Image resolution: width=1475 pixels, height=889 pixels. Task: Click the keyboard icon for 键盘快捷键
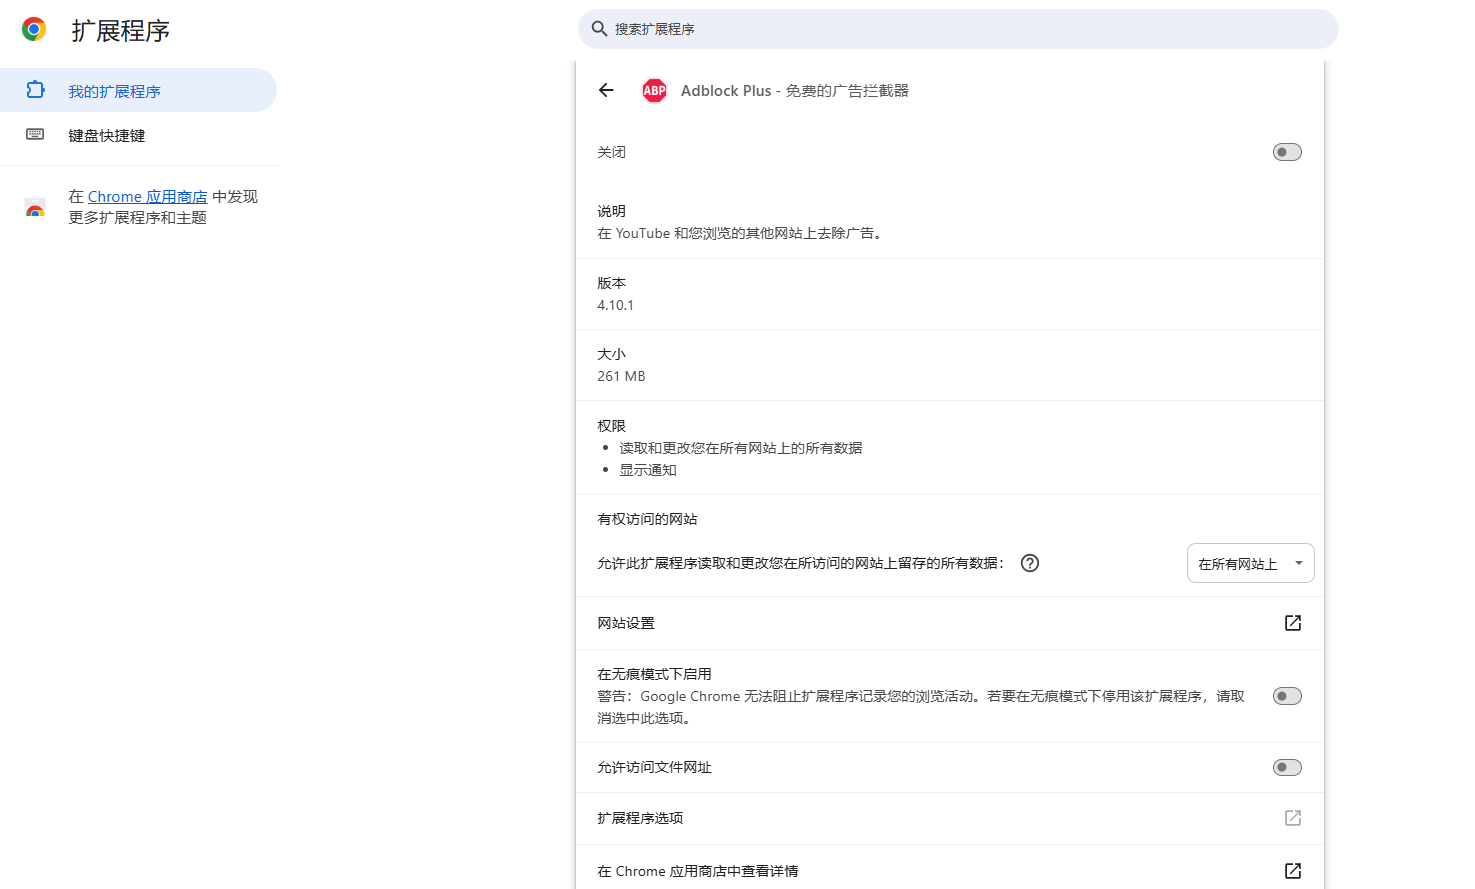[35, 134]
